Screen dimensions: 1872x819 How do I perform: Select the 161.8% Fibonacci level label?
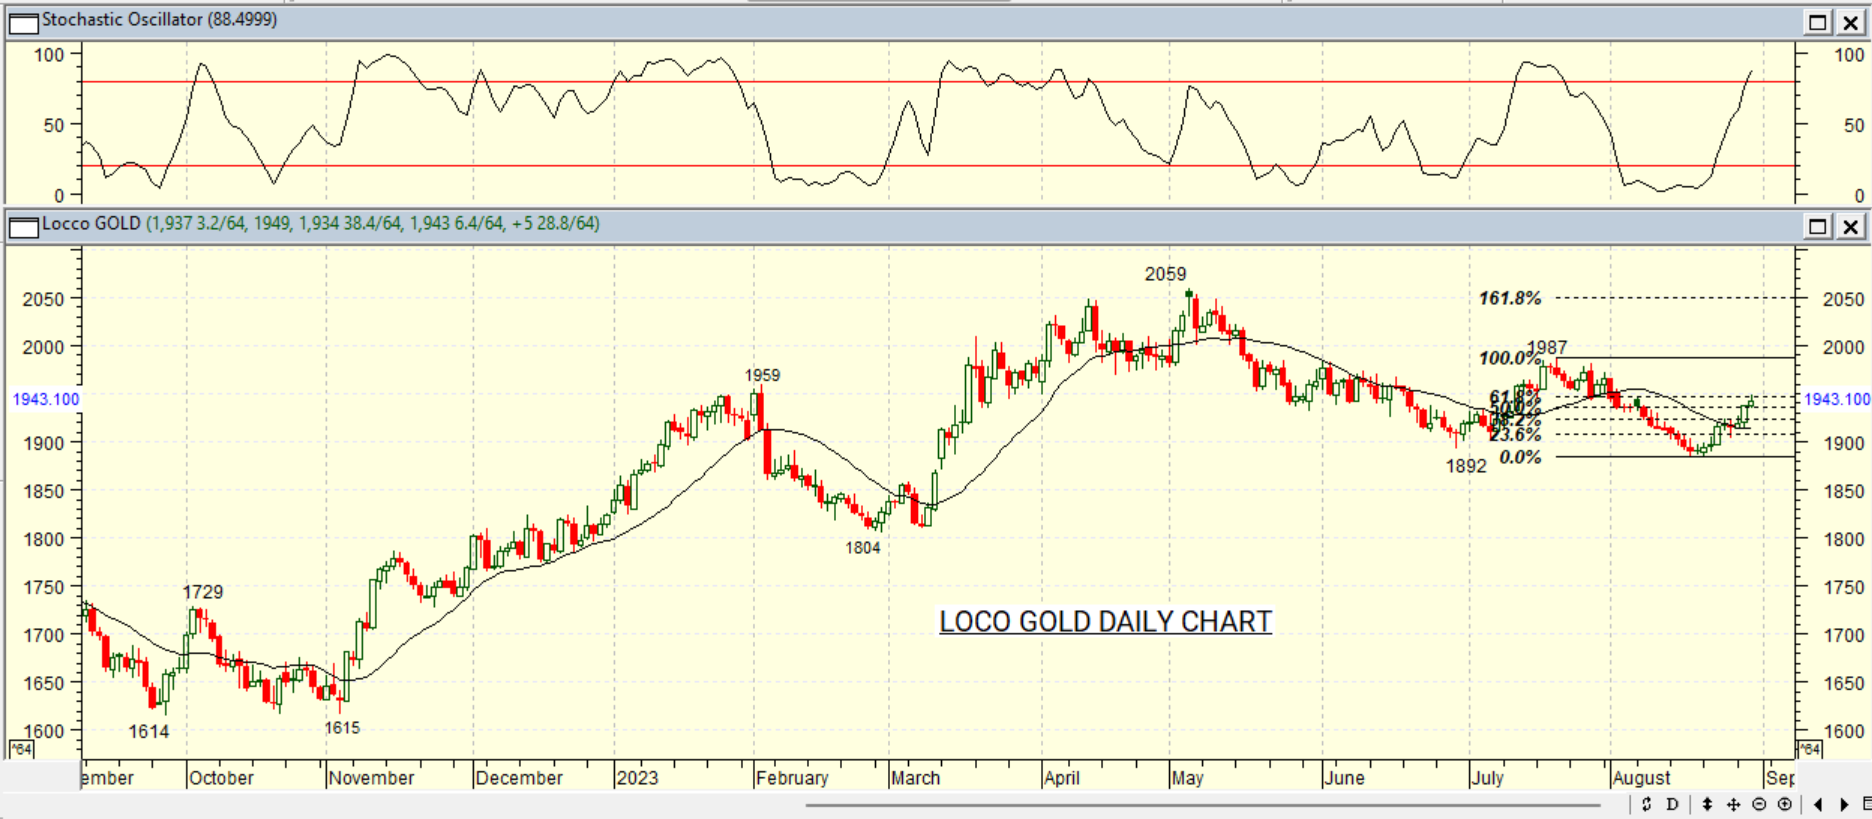(1510, 298)
